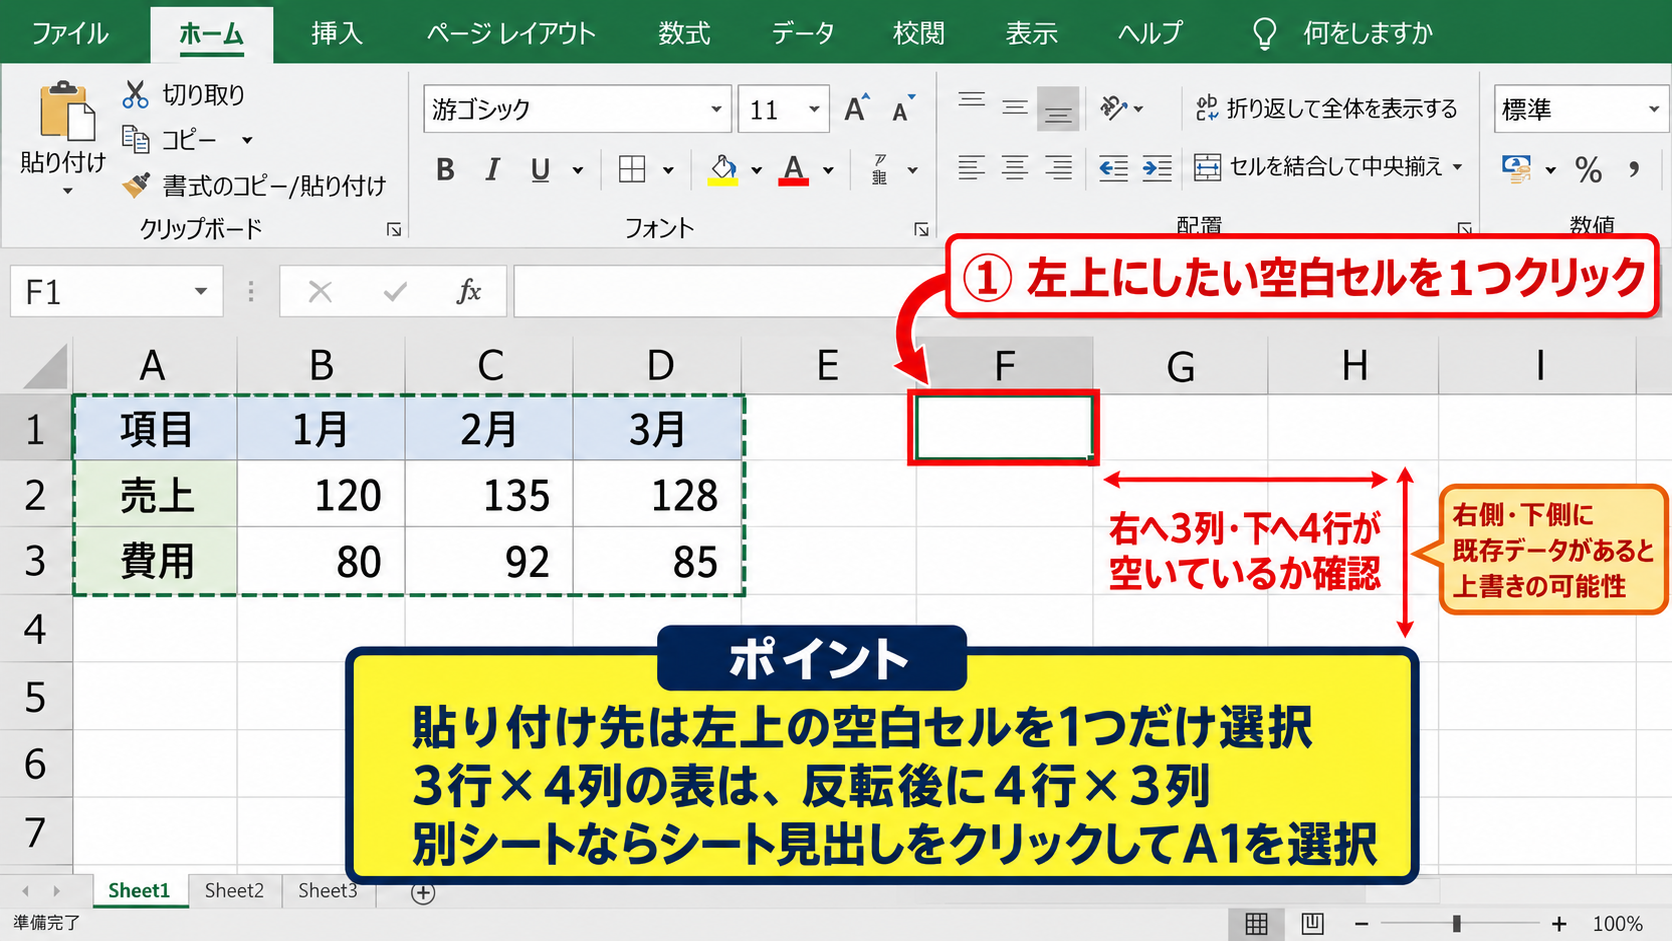
Task: Toggle Bold formatting
Action: (445, 170)
